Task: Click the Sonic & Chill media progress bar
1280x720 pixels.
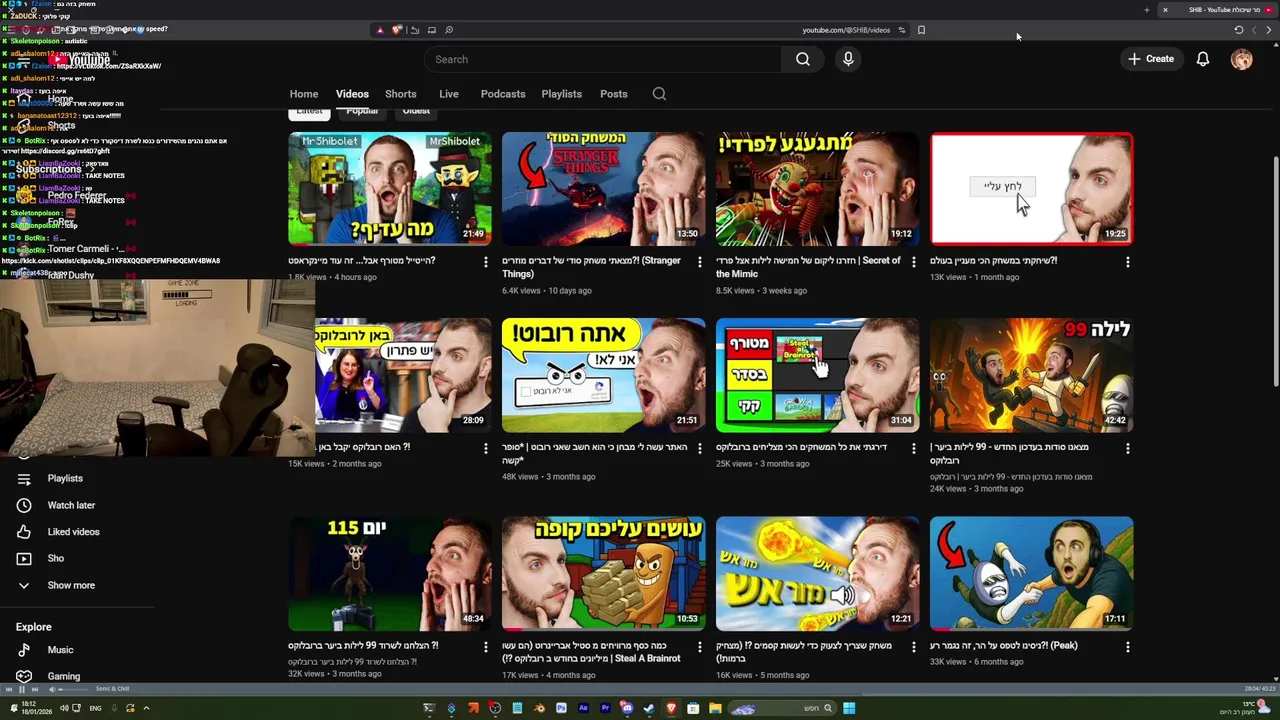Action: pyautogui.click(x=640, y=694)
